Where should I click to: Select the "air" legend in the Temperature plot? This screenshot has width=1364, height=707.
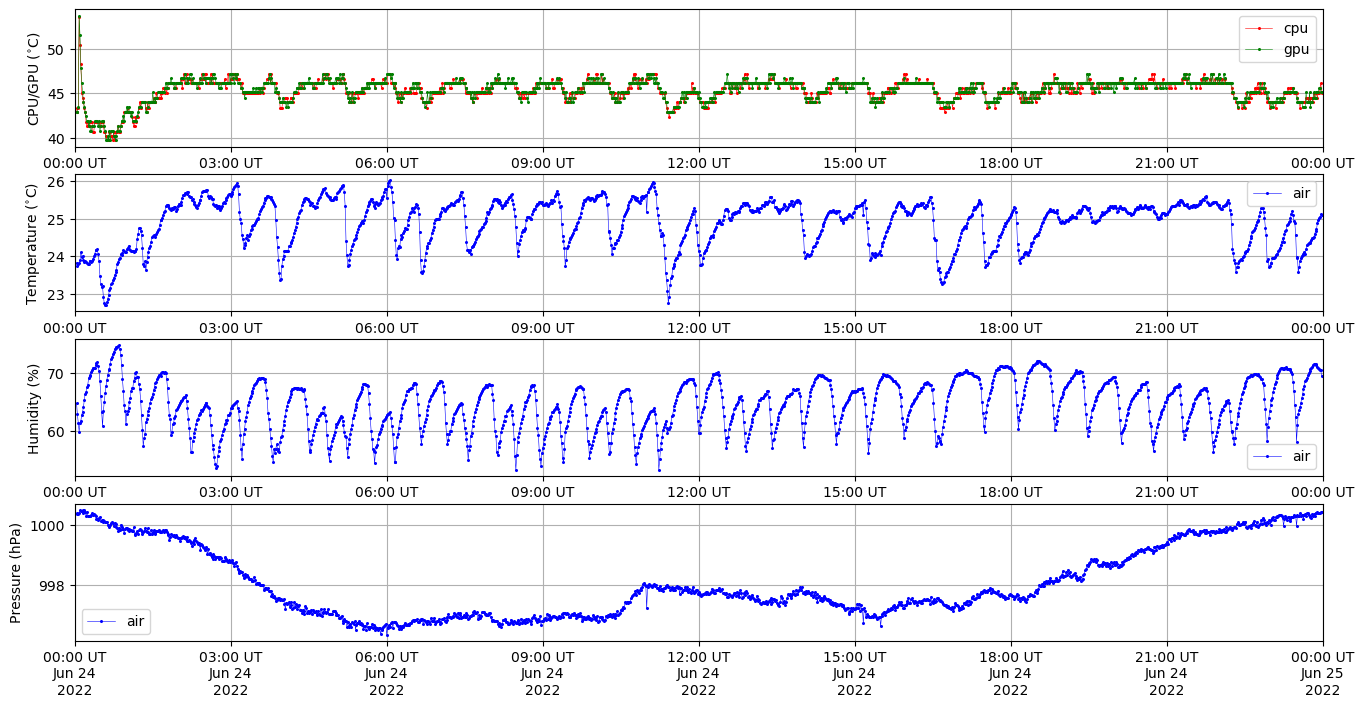pos(1285,193)
